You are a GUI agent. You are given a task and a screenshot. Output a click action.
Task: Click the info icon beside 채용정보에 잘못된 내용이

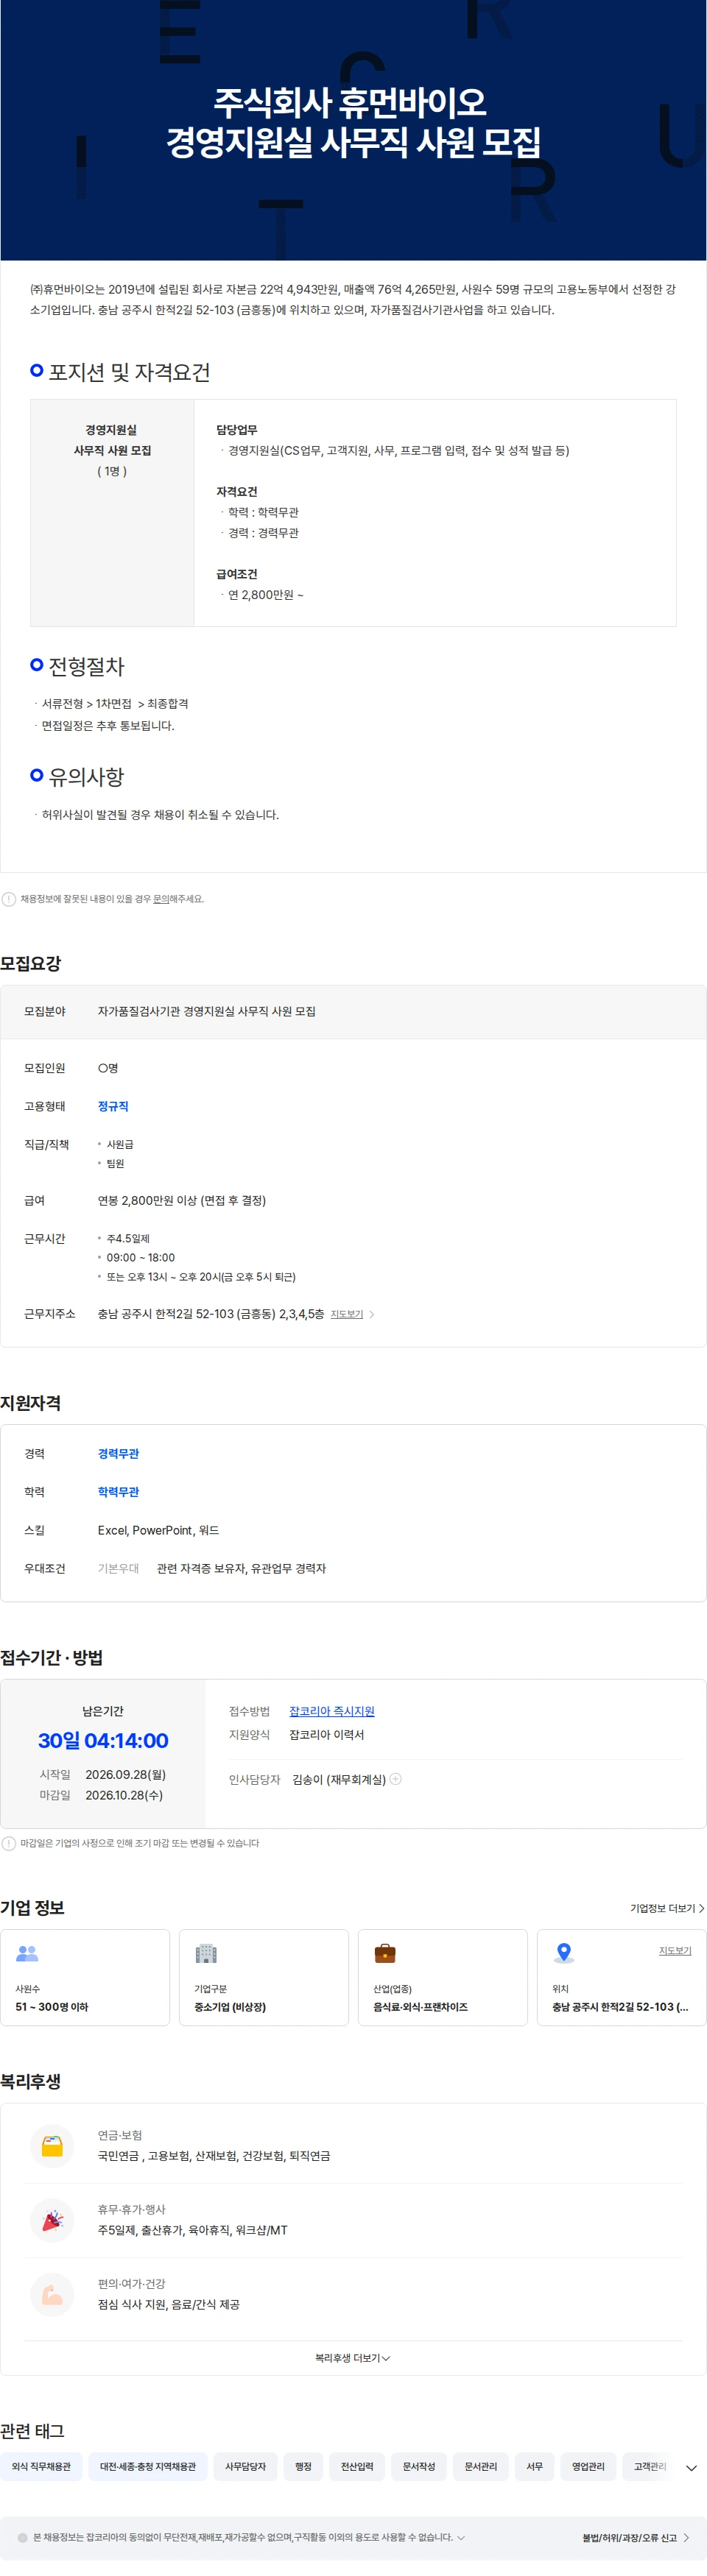[9, 899]
